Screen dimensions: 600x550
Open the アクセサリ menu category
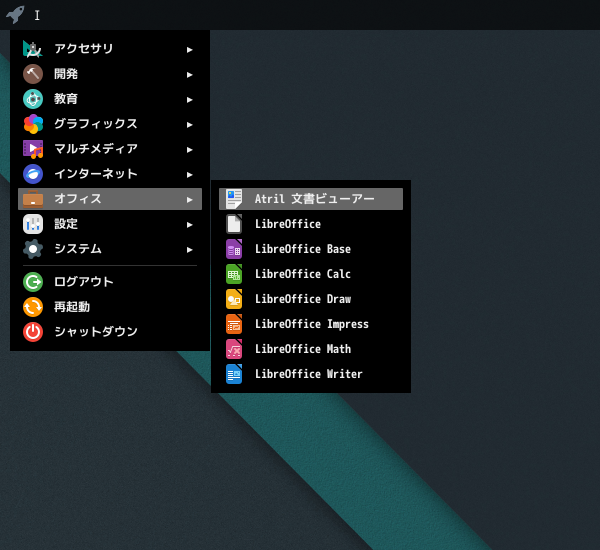(x=110, y=49)
